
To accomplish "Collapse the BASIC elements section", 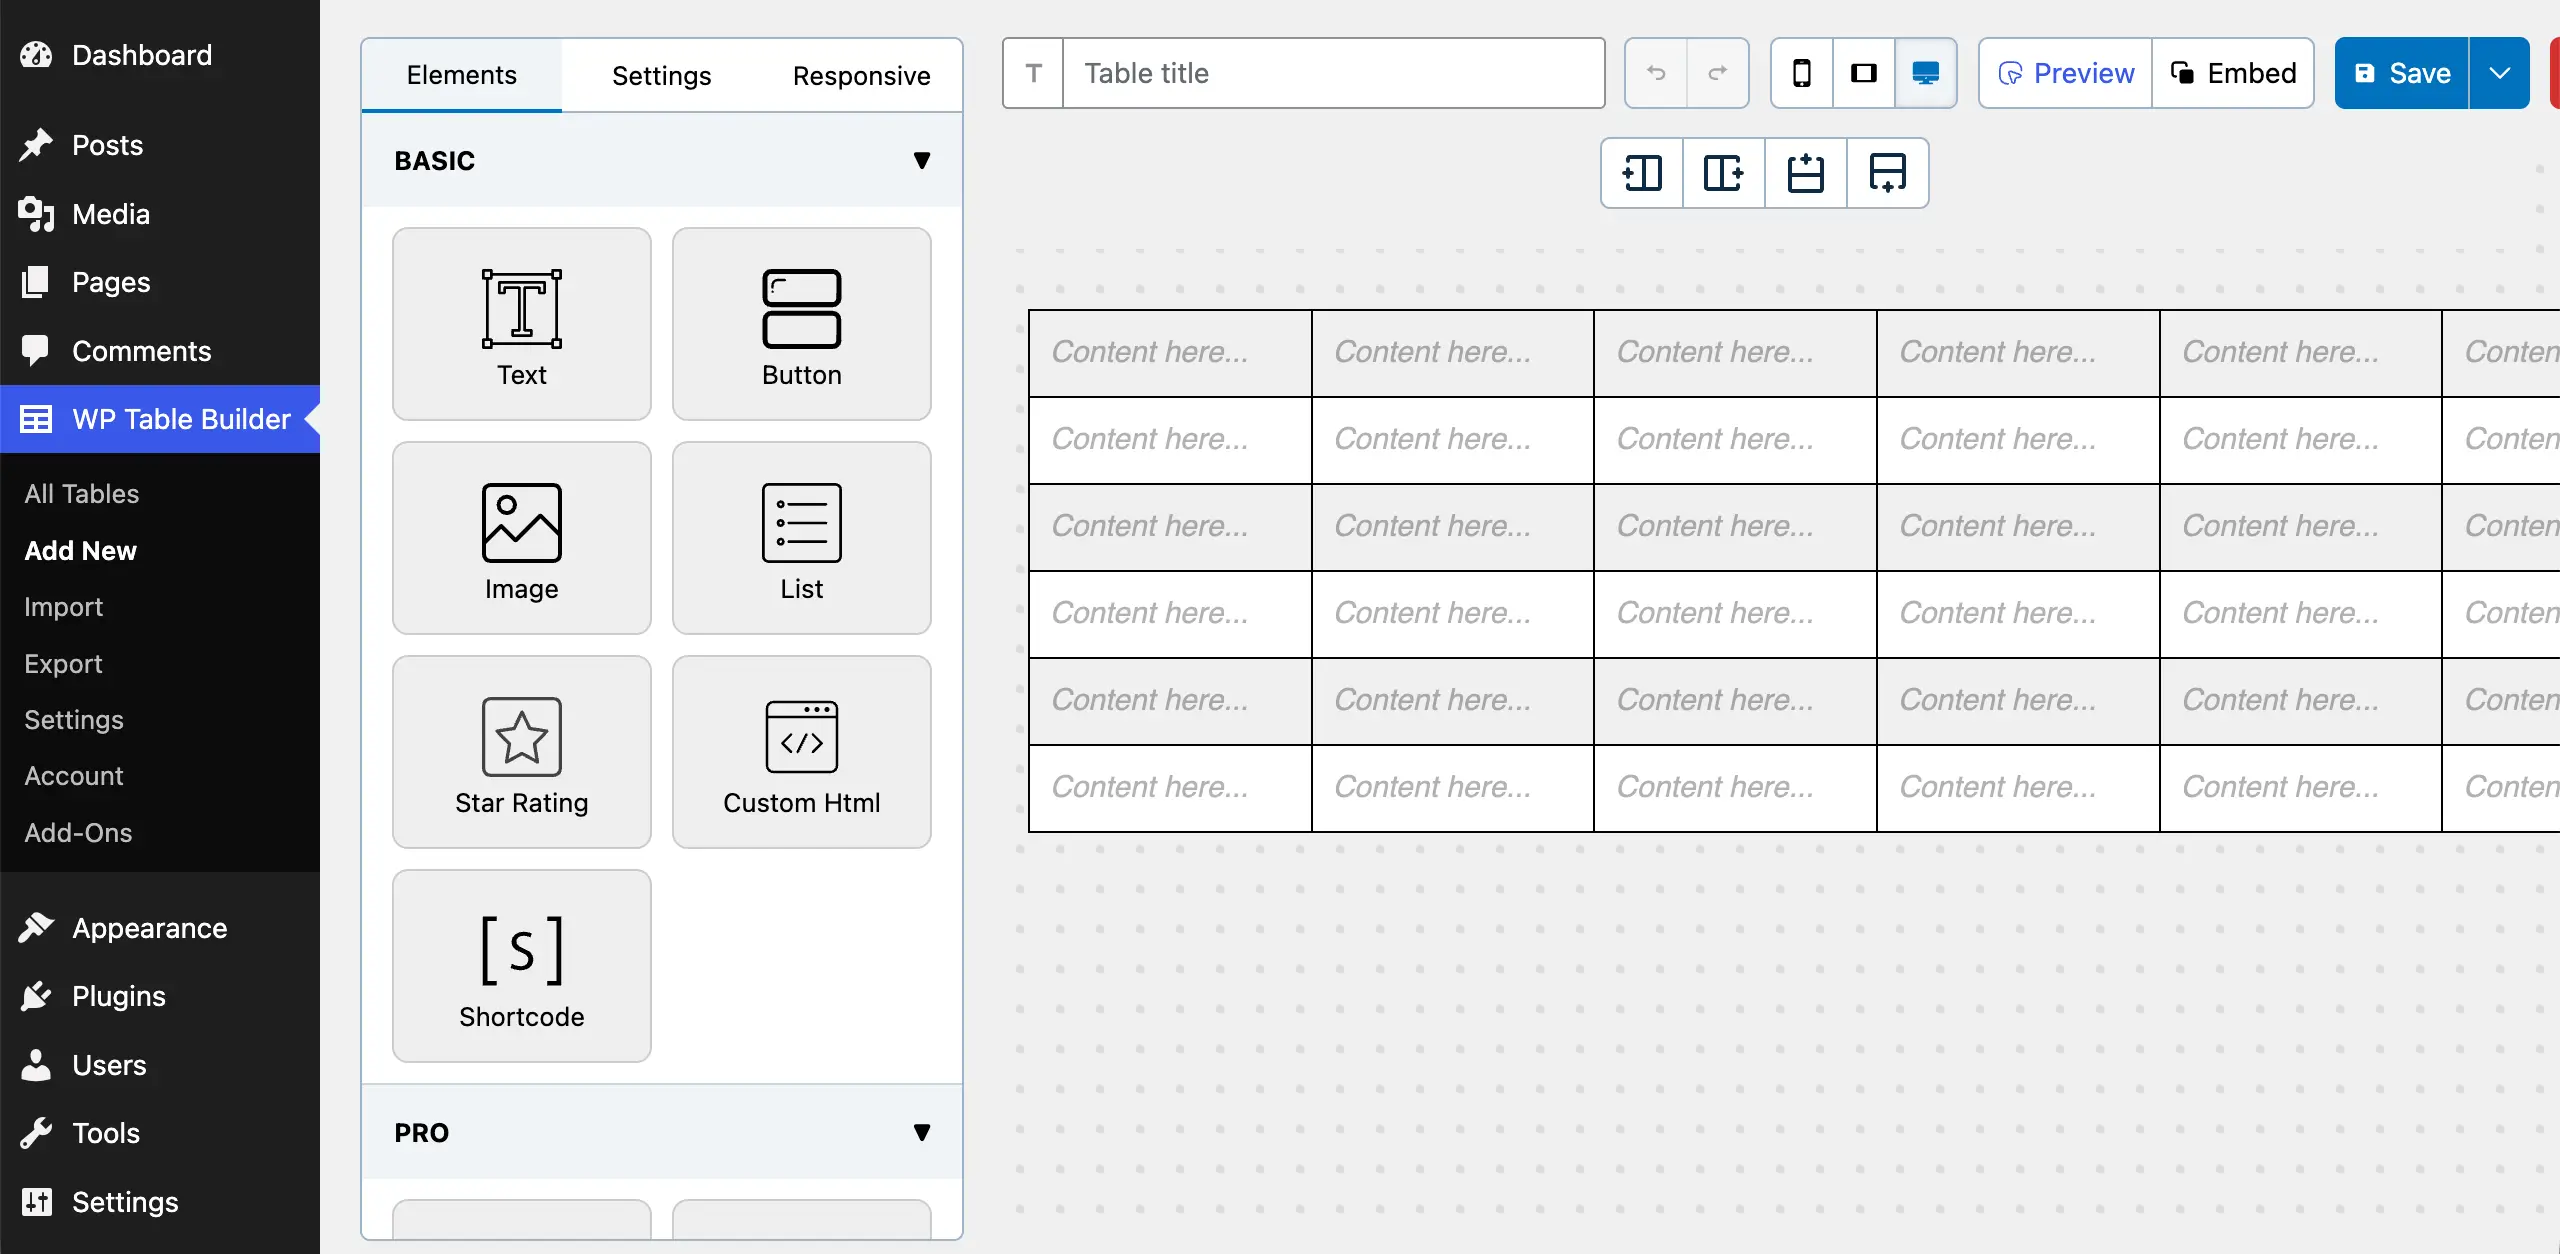I will coord(921,160).
